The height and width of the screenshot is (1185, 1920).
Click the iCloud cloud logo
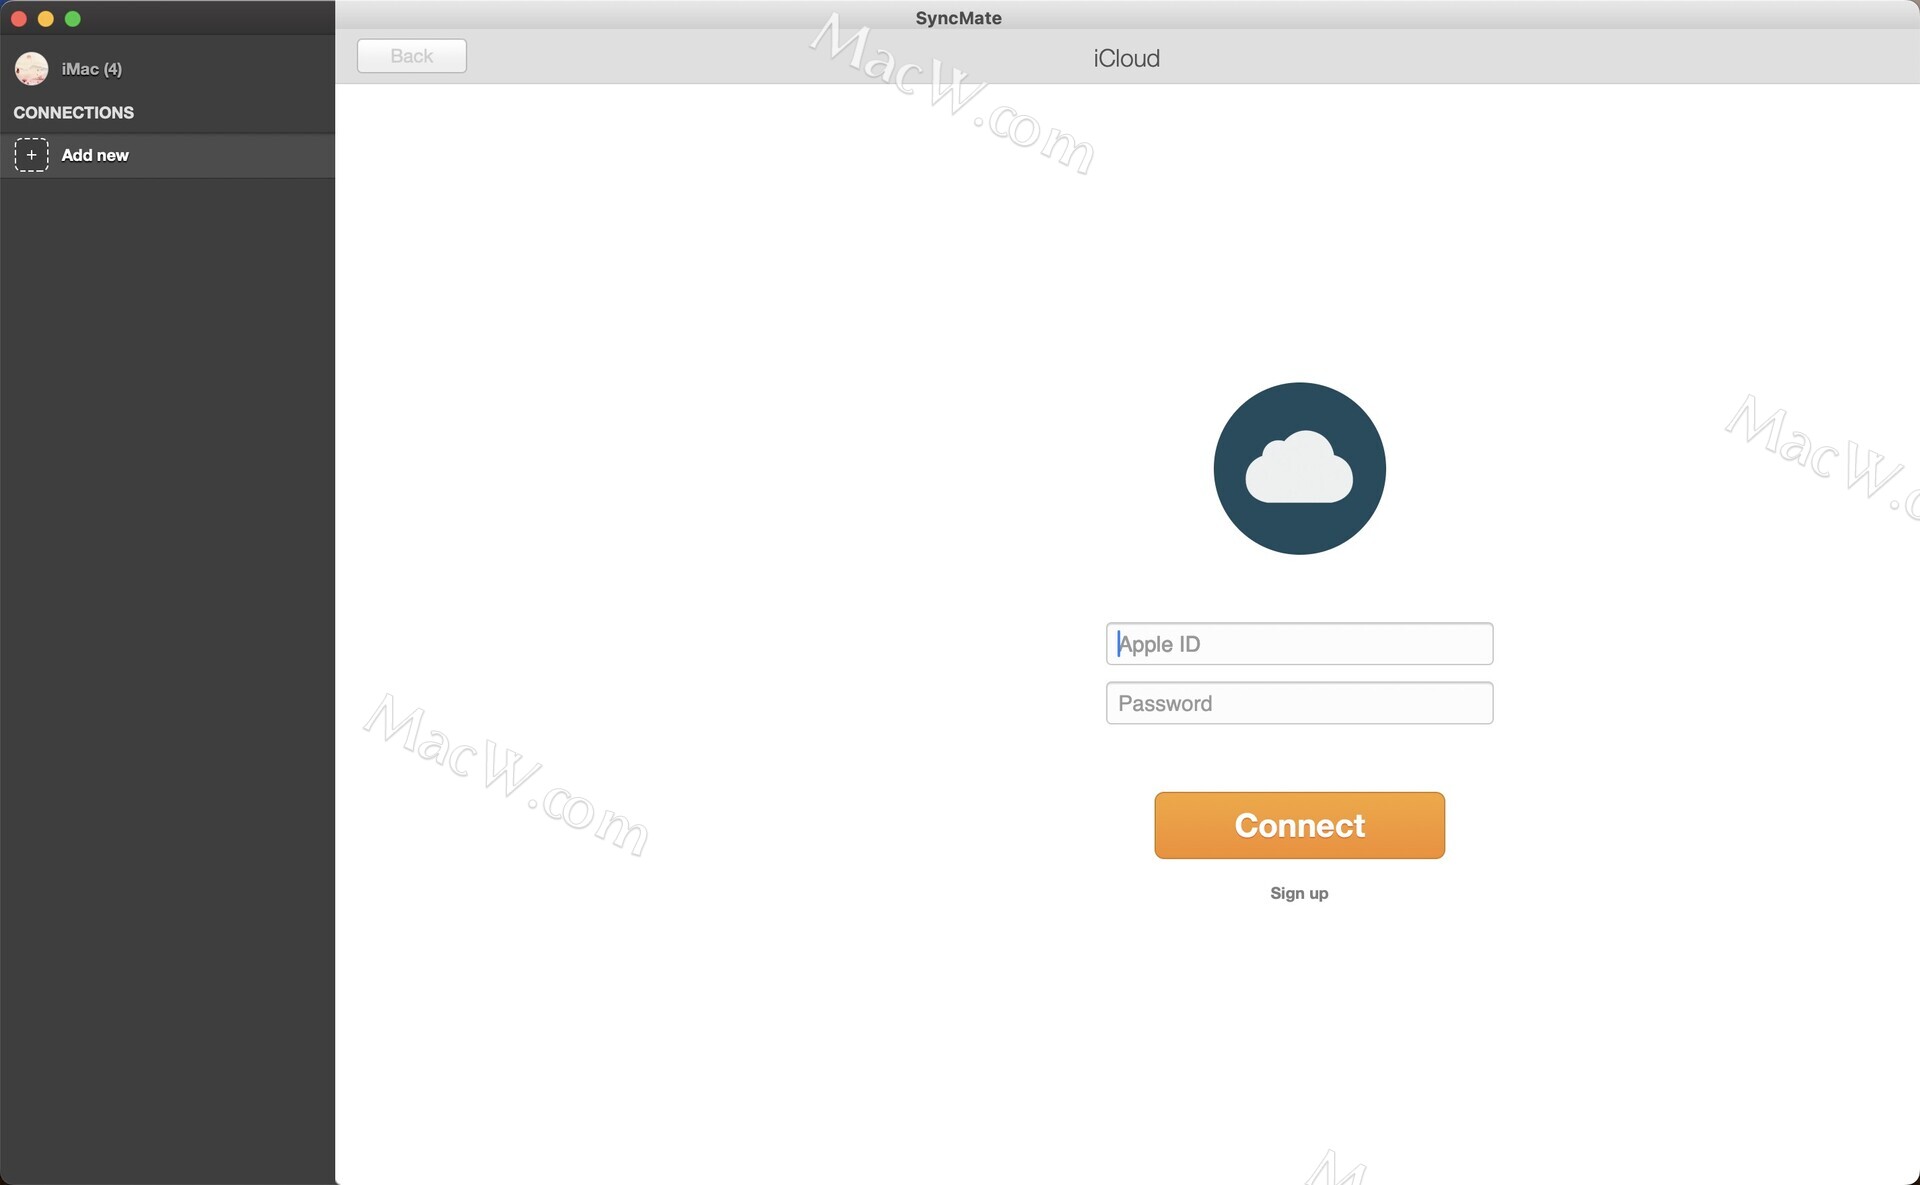click(x=1299, y=468)
